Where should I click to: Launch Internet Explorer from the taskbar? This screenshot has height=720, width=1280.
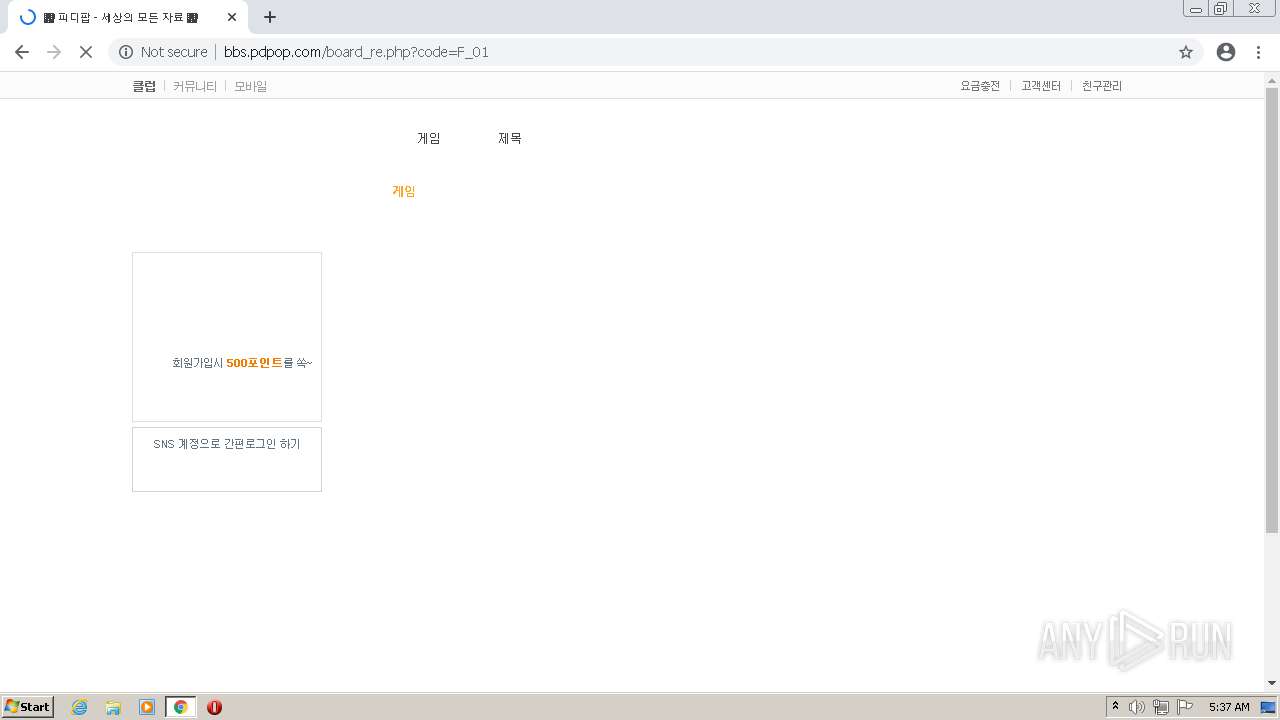click(80, 707)
